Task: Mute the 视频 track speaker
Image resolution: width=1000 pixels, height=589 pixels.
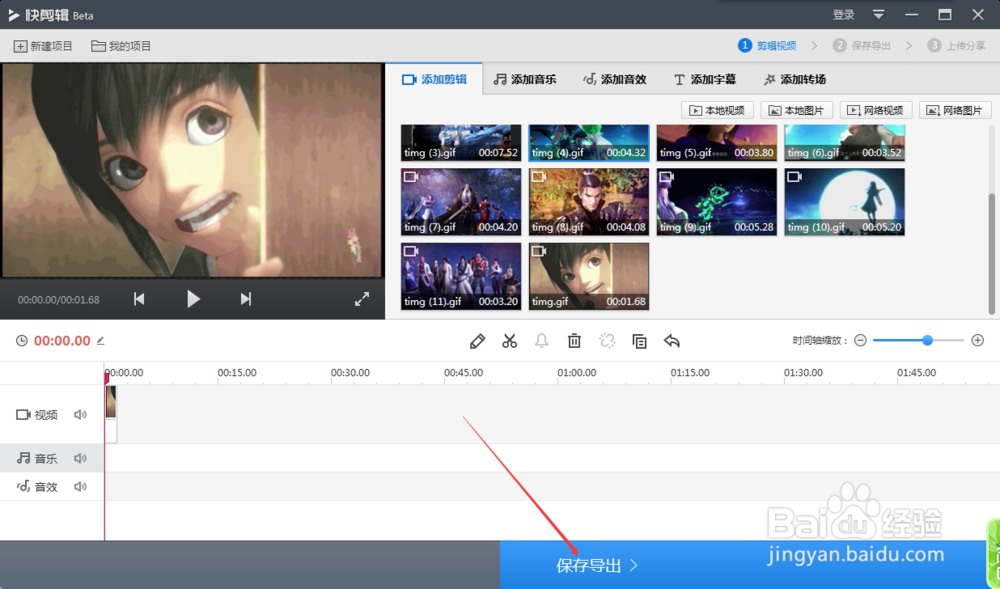Action: 80,415
